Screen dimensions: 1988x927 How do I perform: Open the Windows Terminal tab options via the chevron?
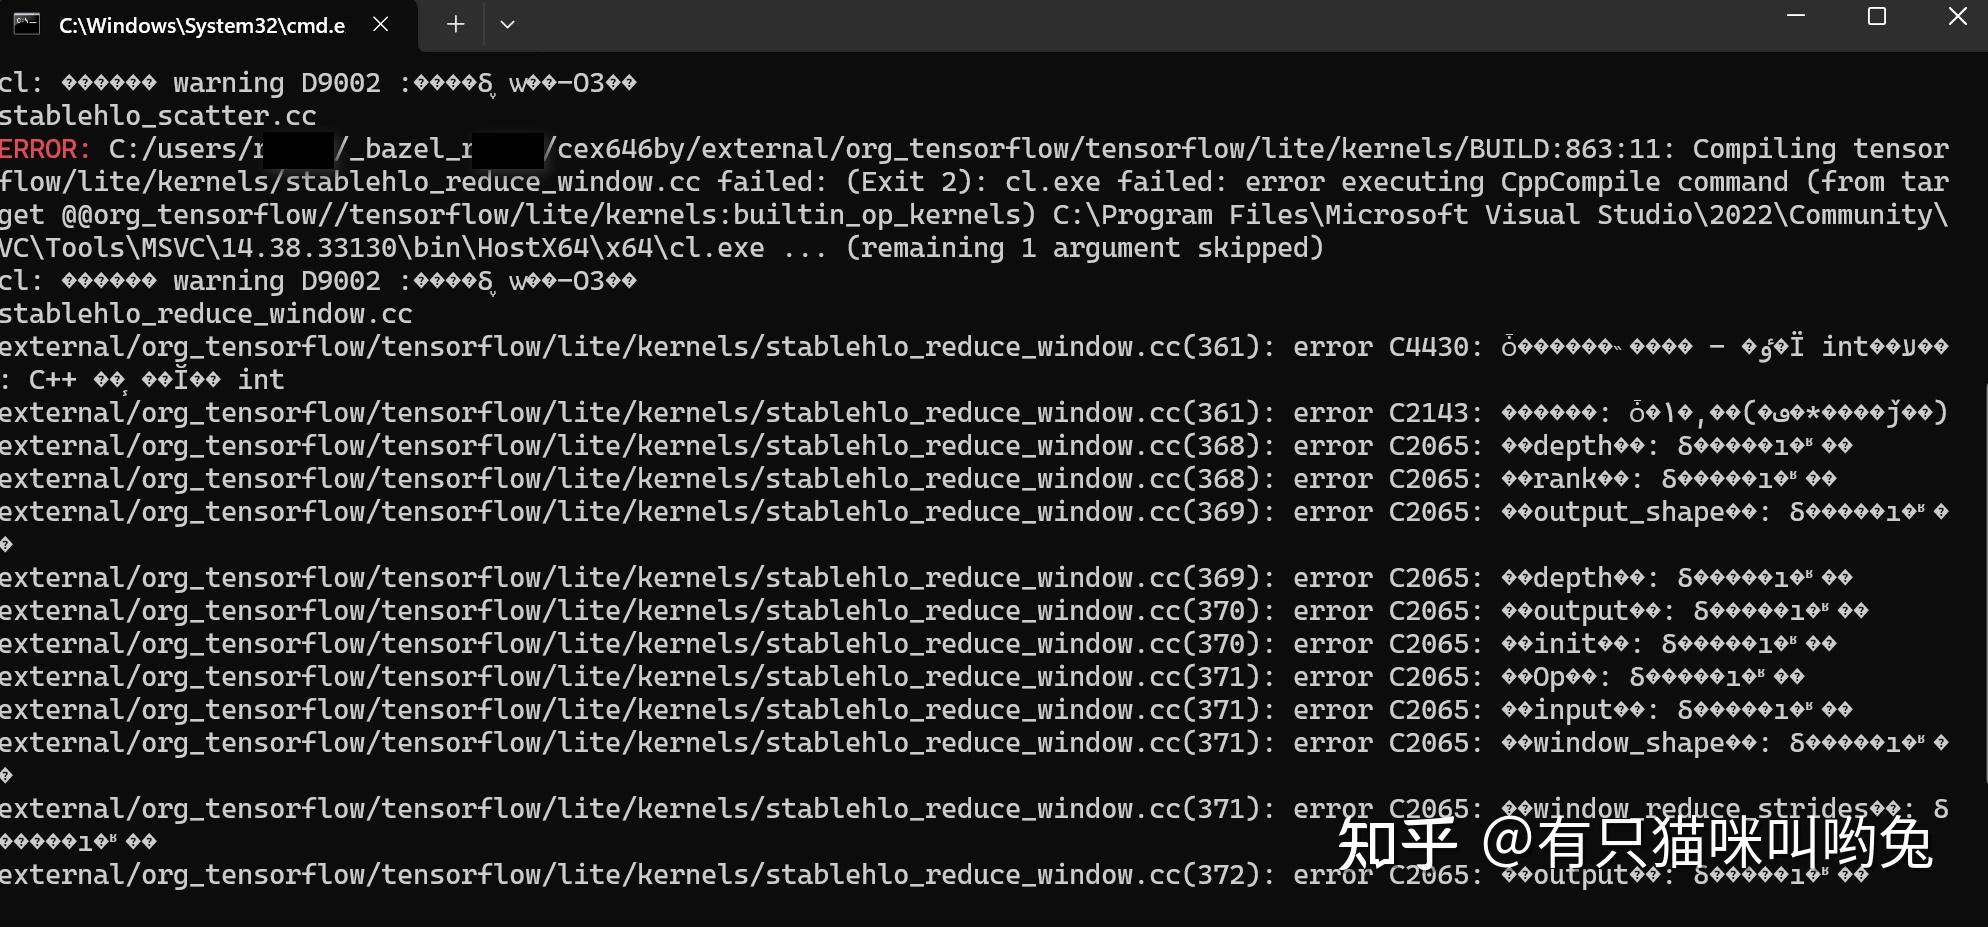point(508,24)
